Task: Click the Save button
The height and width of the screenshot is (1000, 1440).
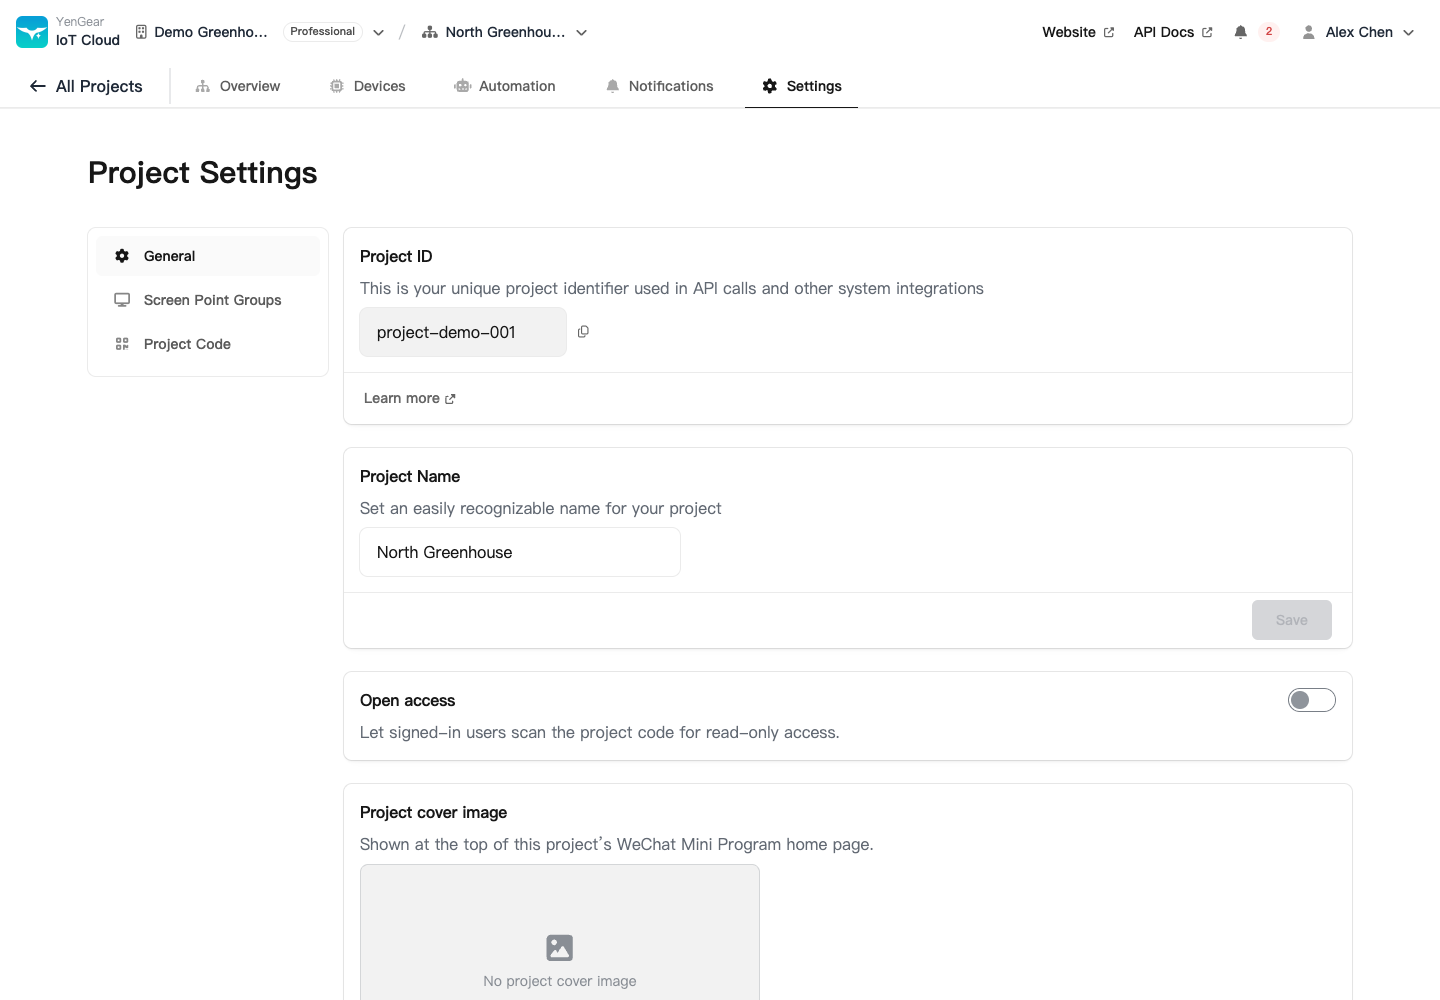Action: pos(1292,620)
